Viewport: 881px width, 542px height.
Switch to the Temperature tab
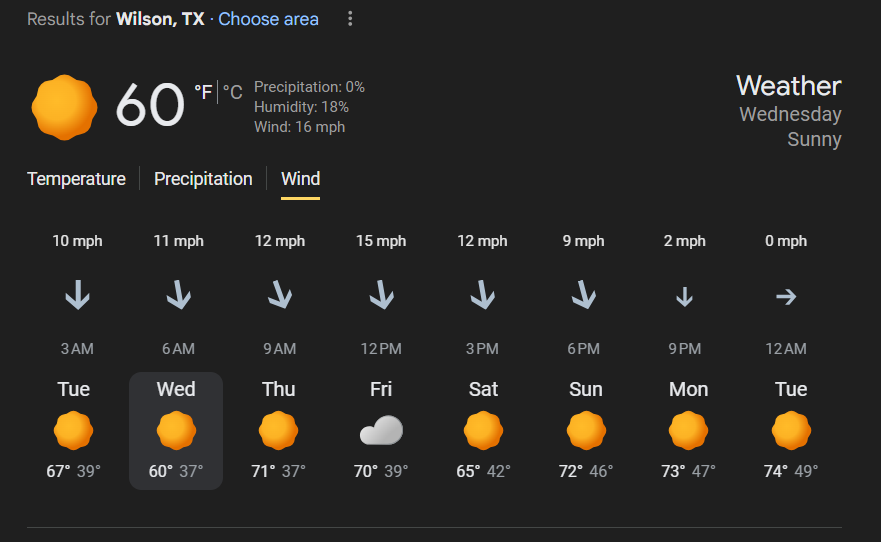(76, 179)
